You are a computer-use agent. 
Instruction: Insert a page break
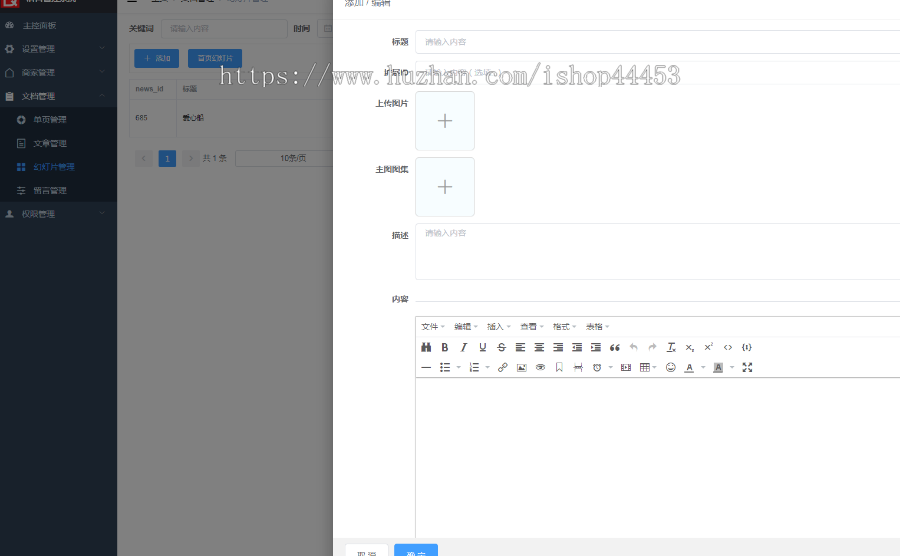pos(578,368)
